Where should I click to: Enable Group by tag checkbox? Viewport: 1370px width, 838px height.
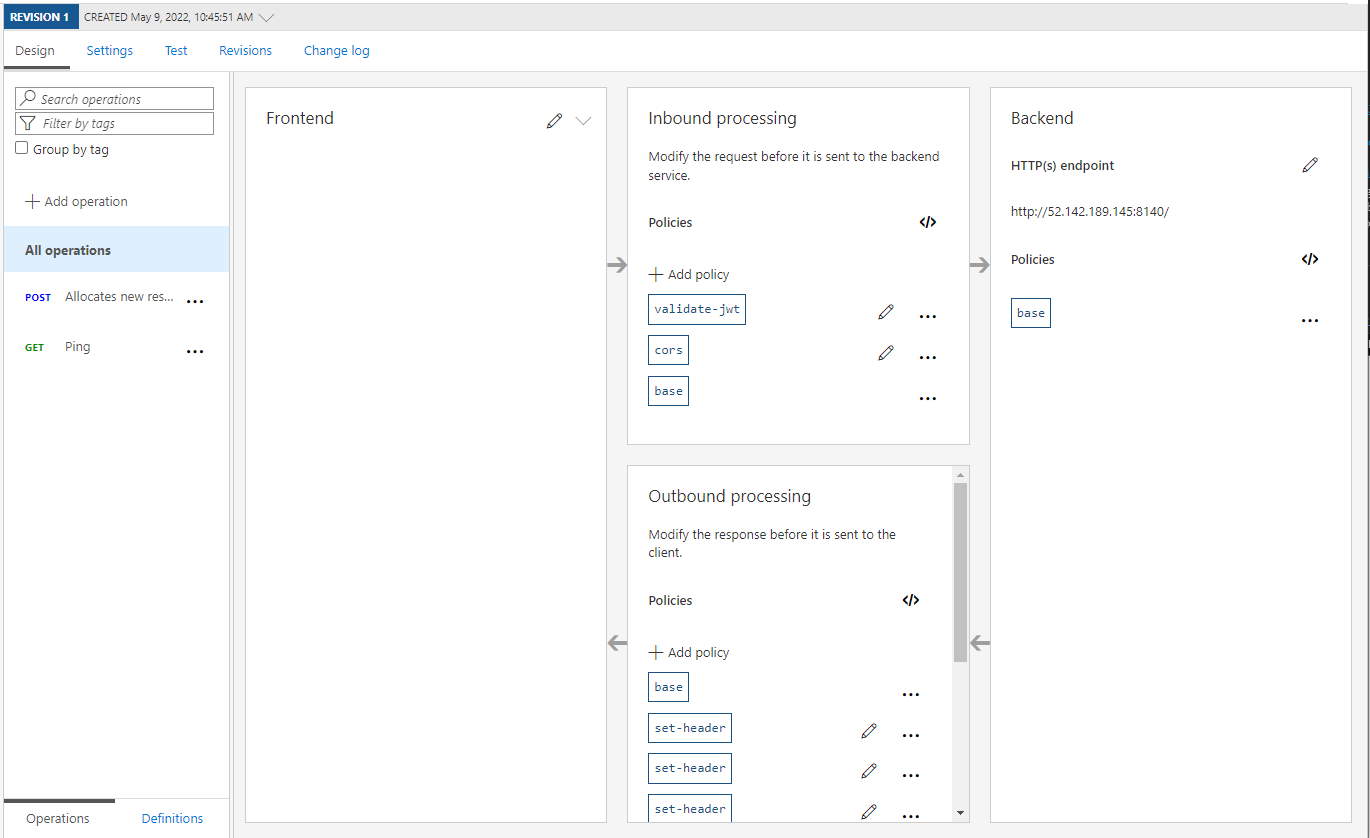tap(22, 149)
